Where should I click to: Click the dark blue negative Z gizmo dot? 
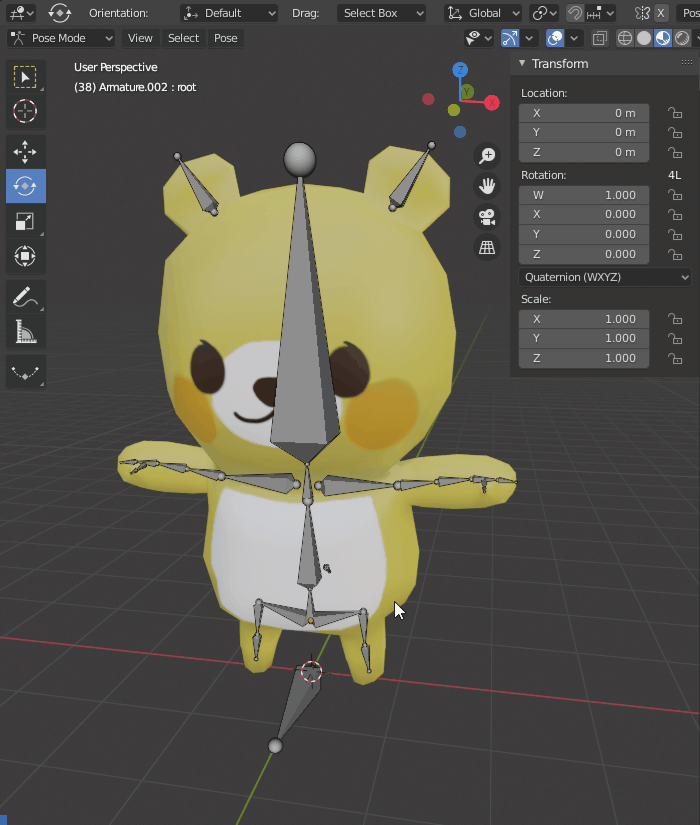coord(460,132)
